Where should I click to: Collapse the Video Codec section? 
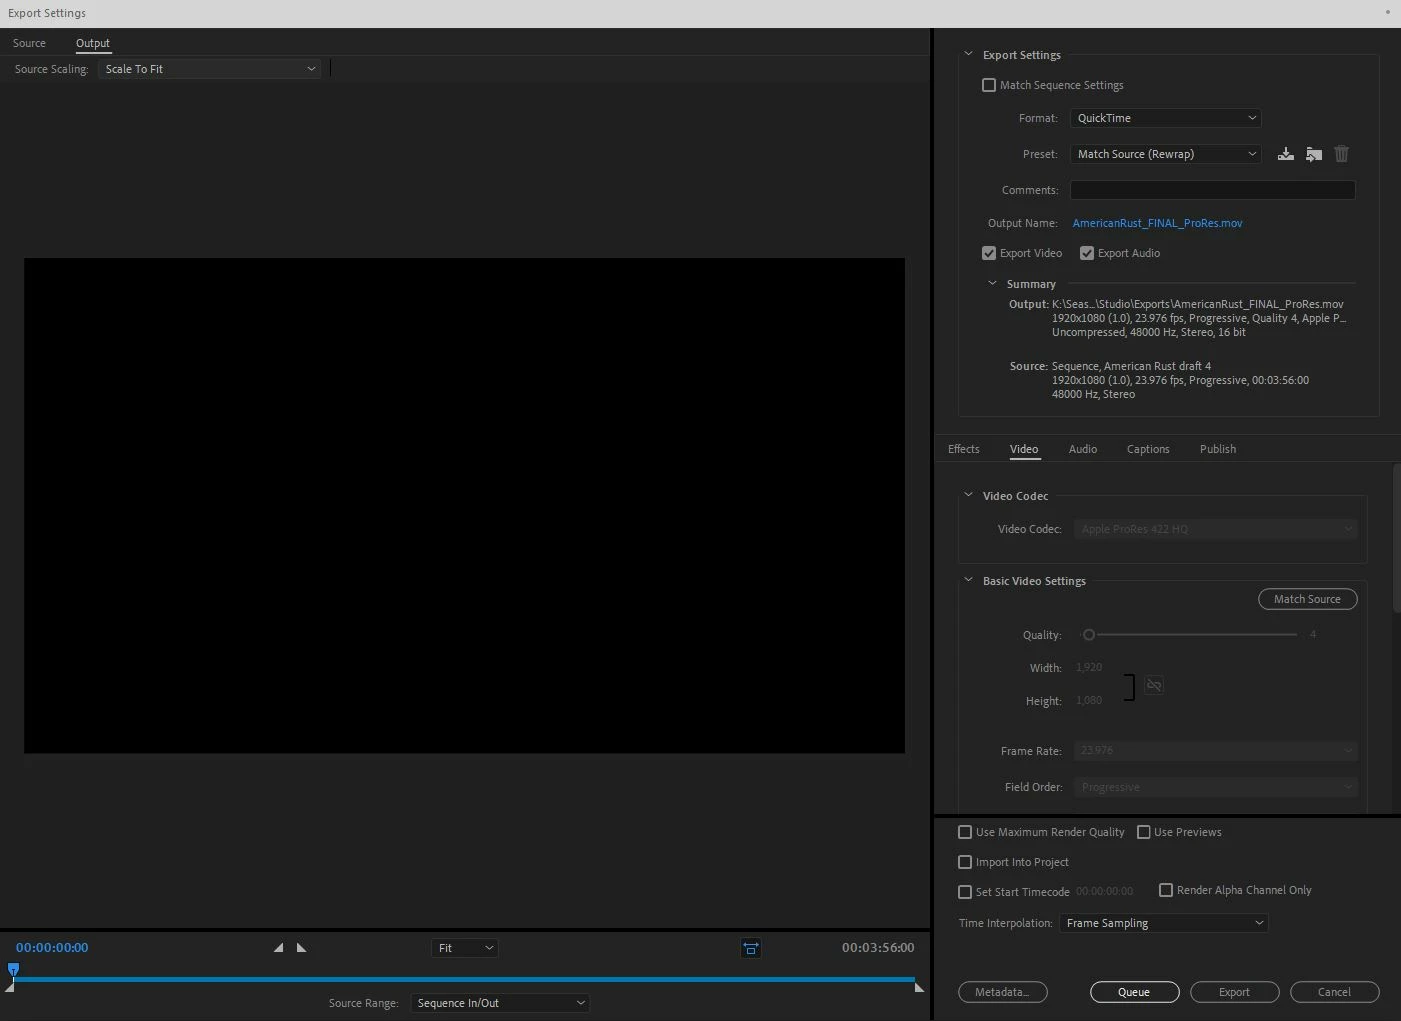pos(968,495)
